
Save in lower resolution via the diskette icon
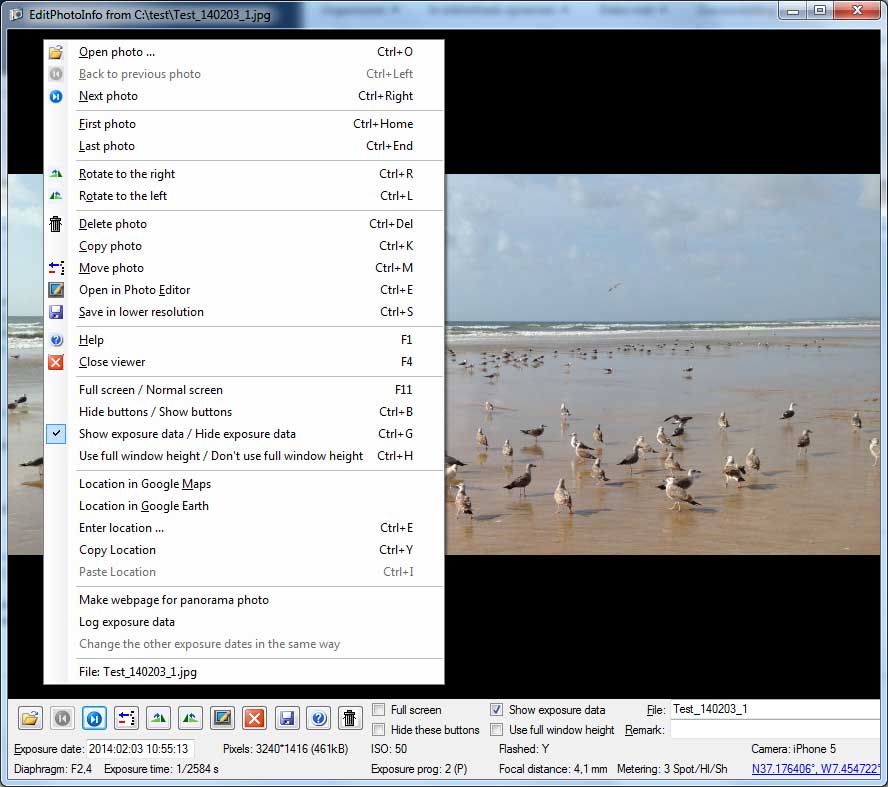pyautogui.click(x=286, y=718)
